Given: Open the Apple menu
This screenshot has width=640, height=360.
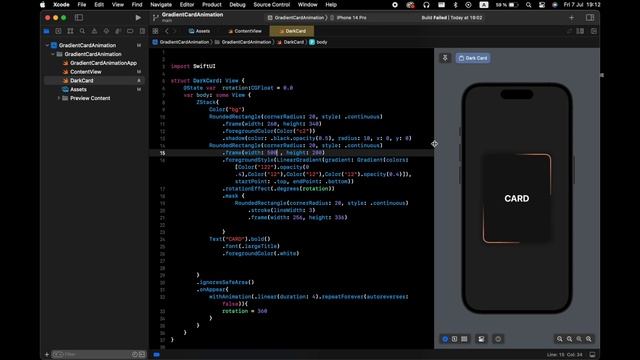Looking at the screenshot, I should (42, 4).
